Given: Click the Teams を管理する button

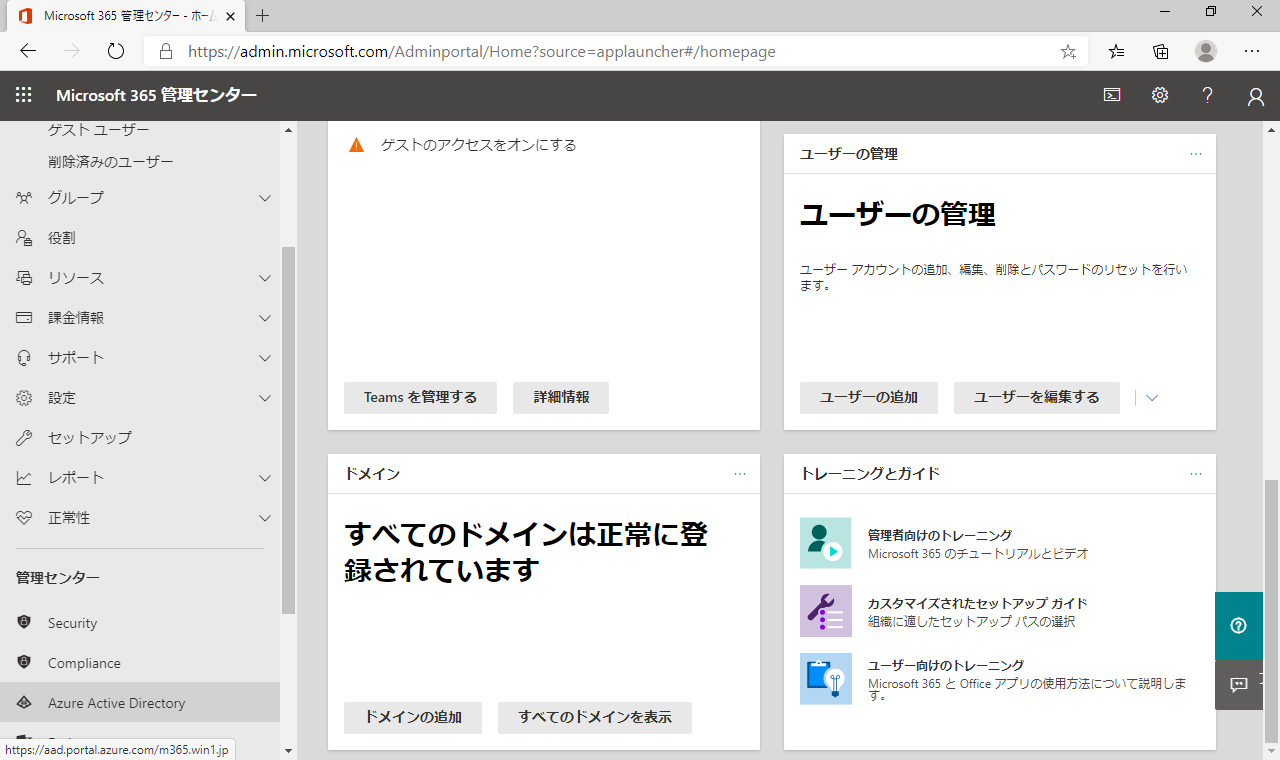Looking at the screenshot, I should click(420, 398).
